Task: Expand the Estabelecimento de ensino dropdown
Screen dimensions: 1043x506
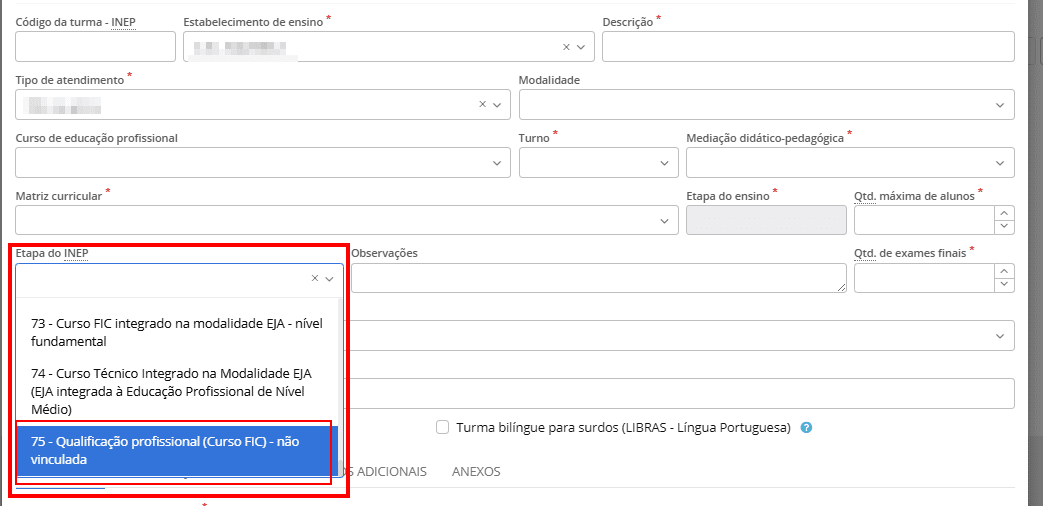Action: tap(581, 47)
